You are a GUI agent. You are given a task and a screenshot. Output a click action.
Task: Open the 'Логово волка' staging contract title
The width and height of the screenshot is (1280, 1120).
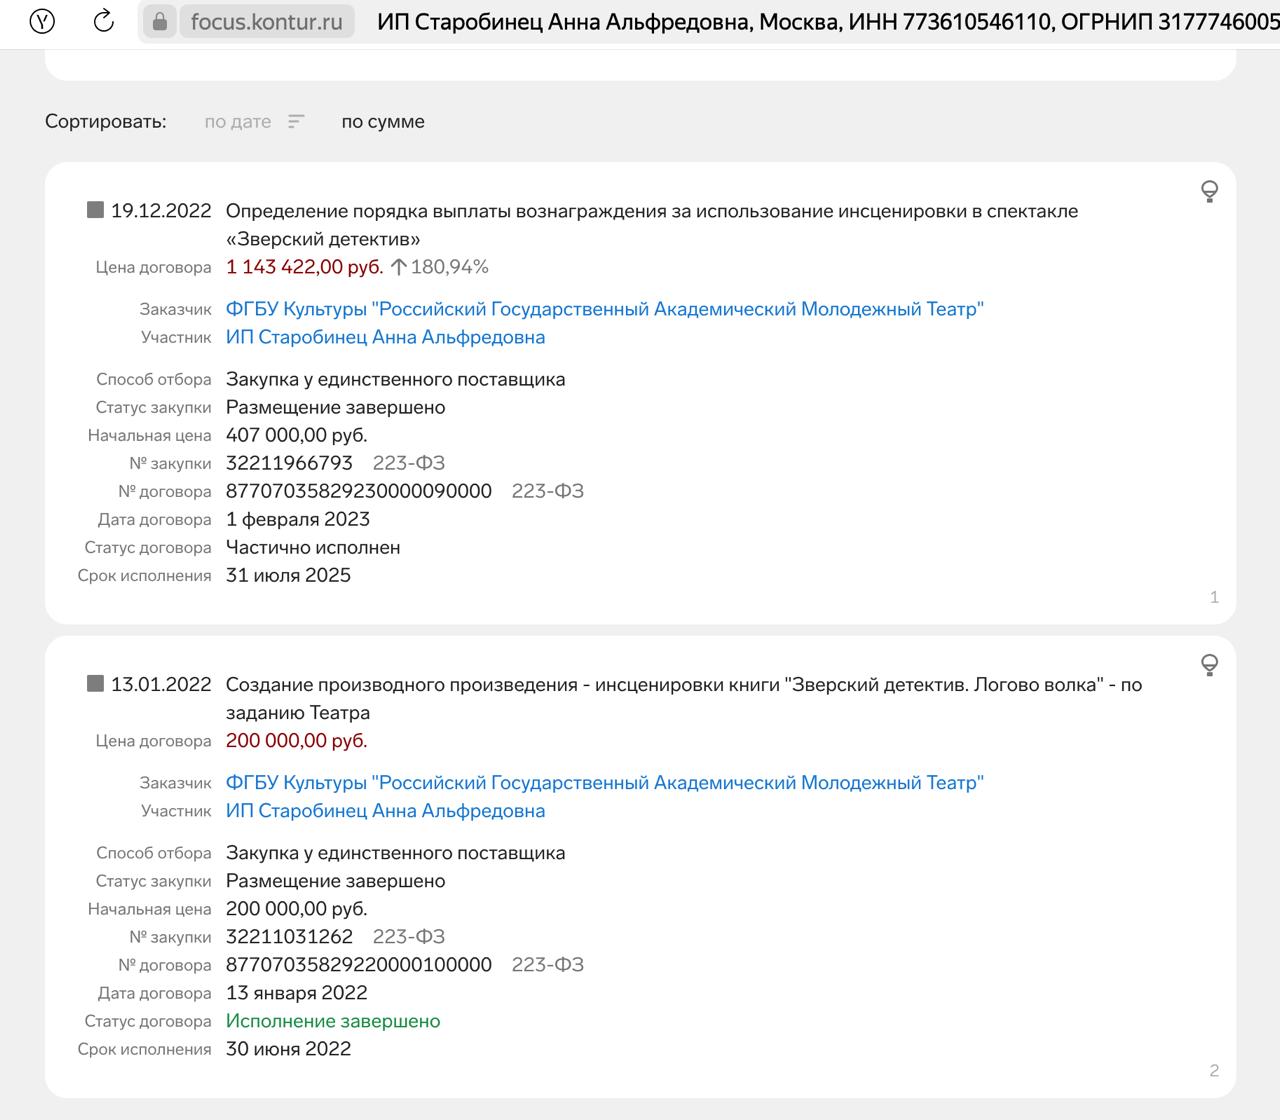tap(683, 685)
